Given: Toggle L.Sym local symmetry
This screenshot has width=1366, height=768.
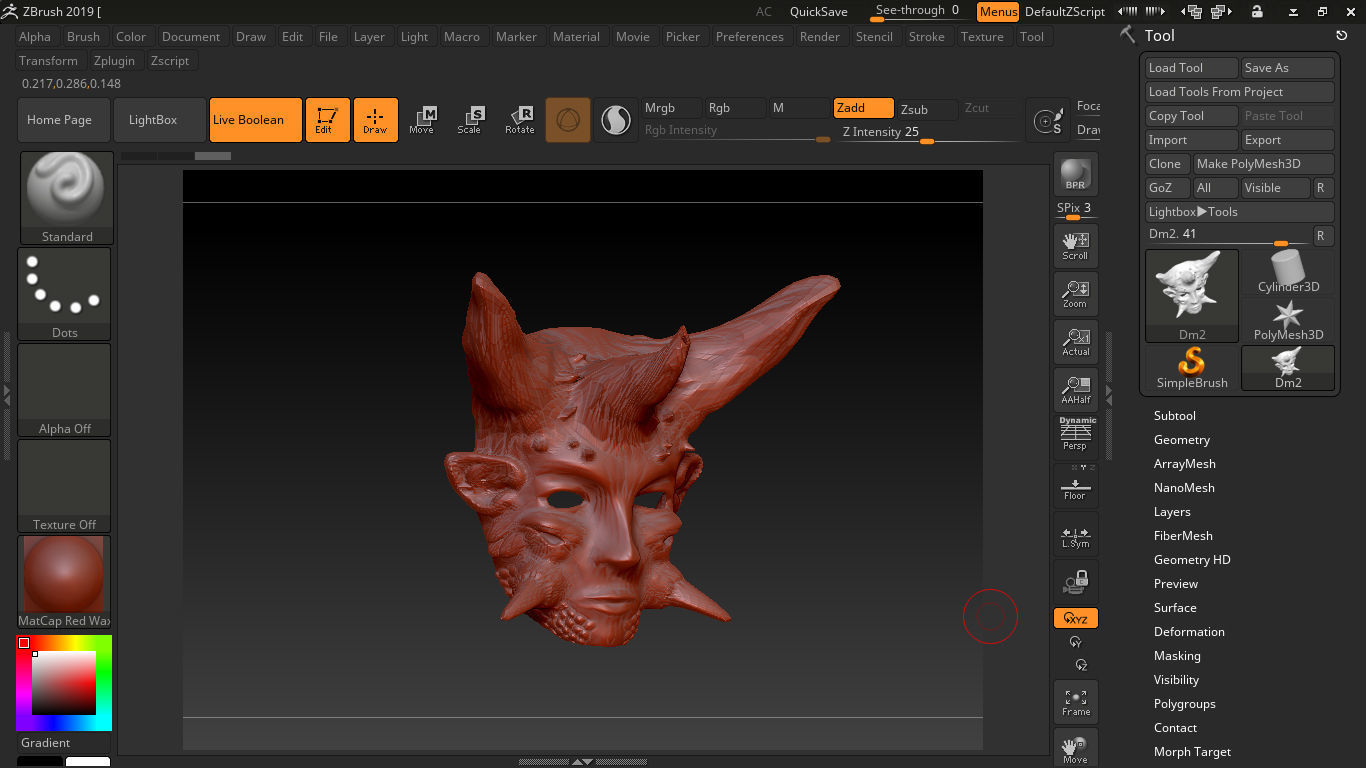Looking at the screenshot, I should click(x=1075, y=534).
